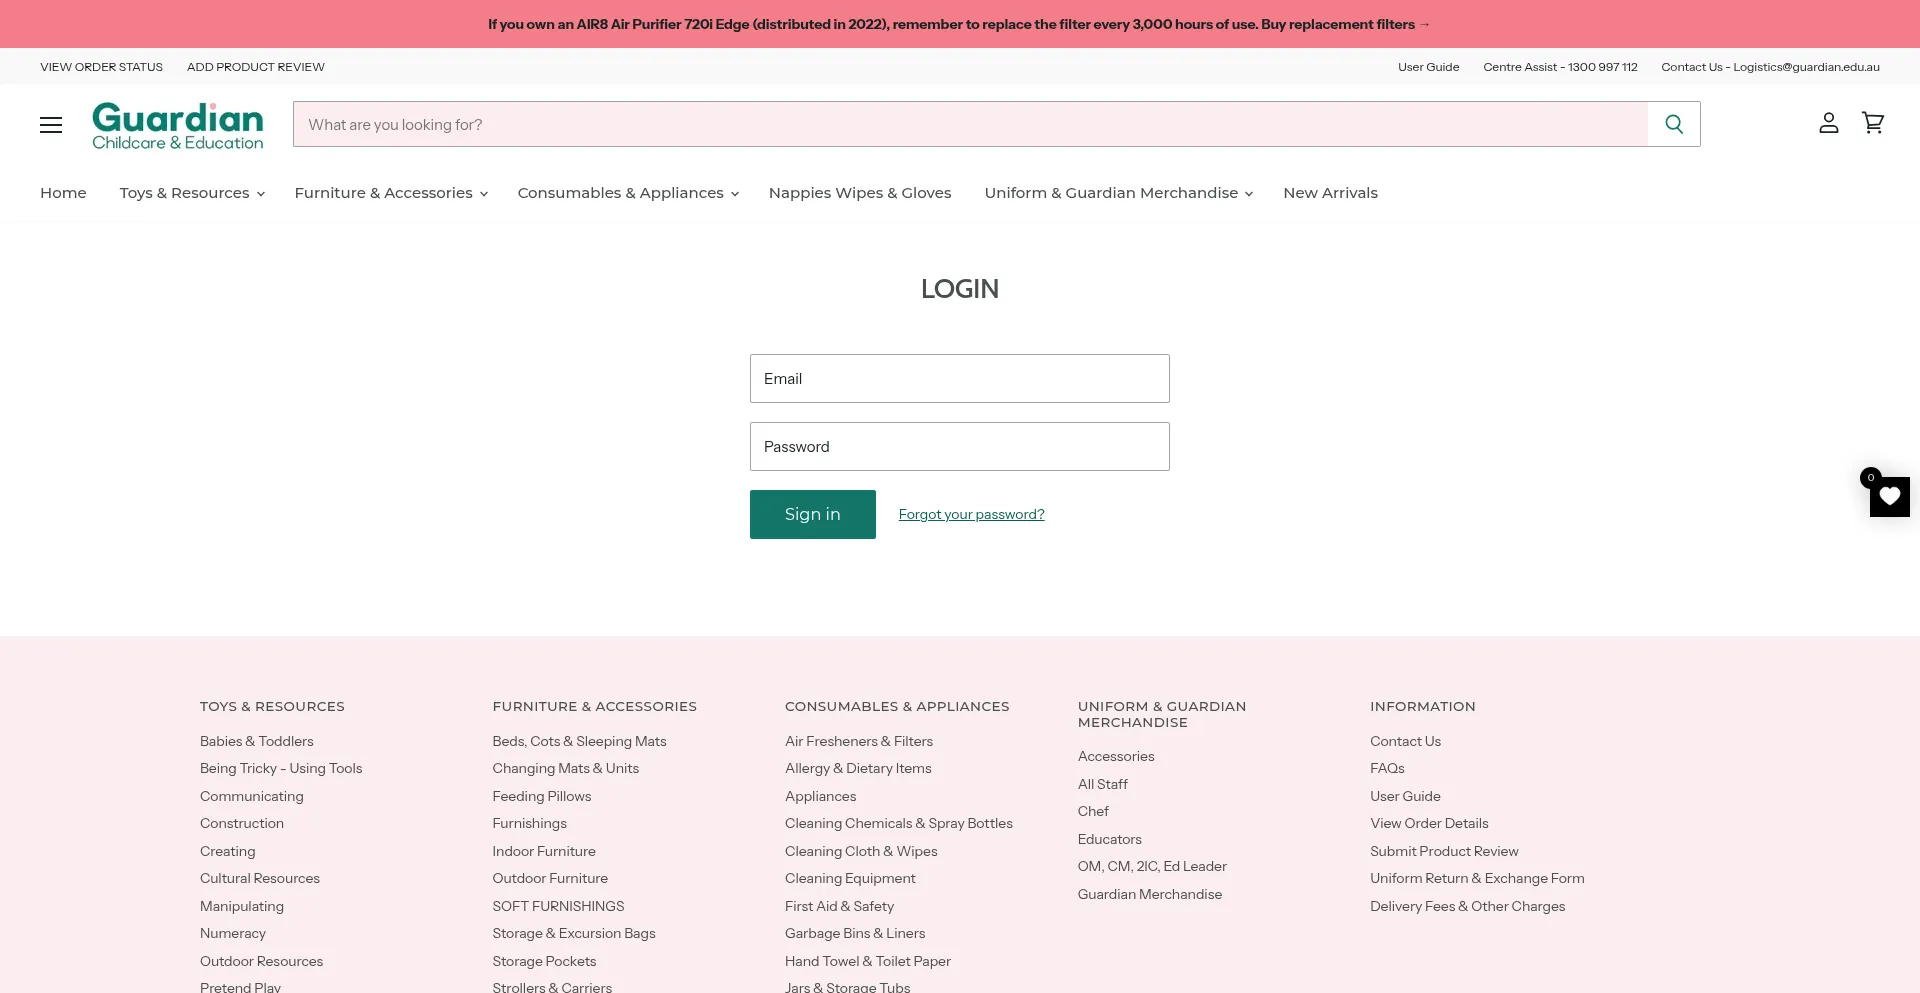
Task: Expand Toys & Resources dropdown menu
Action: 192,193
